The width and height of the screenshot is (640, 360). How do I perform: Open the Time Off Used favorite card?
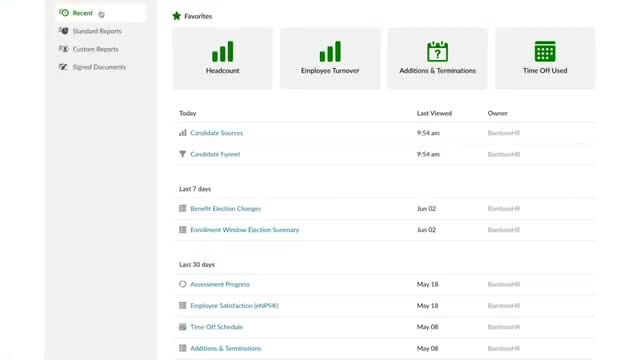pos(545,58)
